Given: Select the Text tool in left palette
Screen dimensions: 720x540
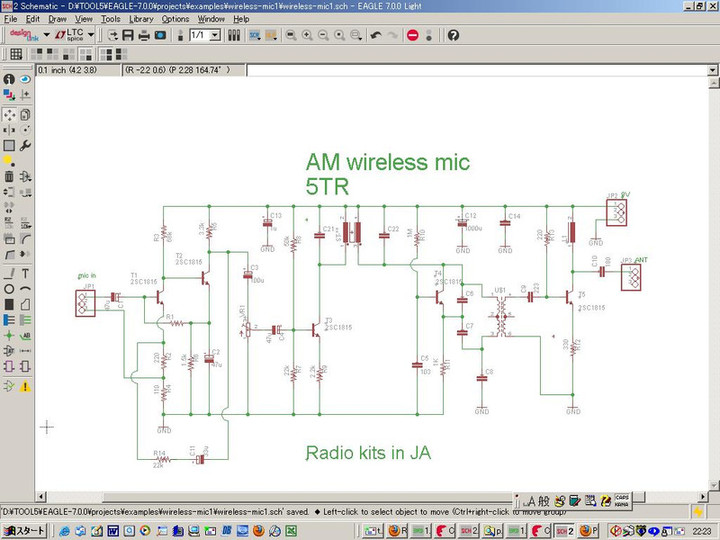Looking at the screenshot, I should coord(25,273).
